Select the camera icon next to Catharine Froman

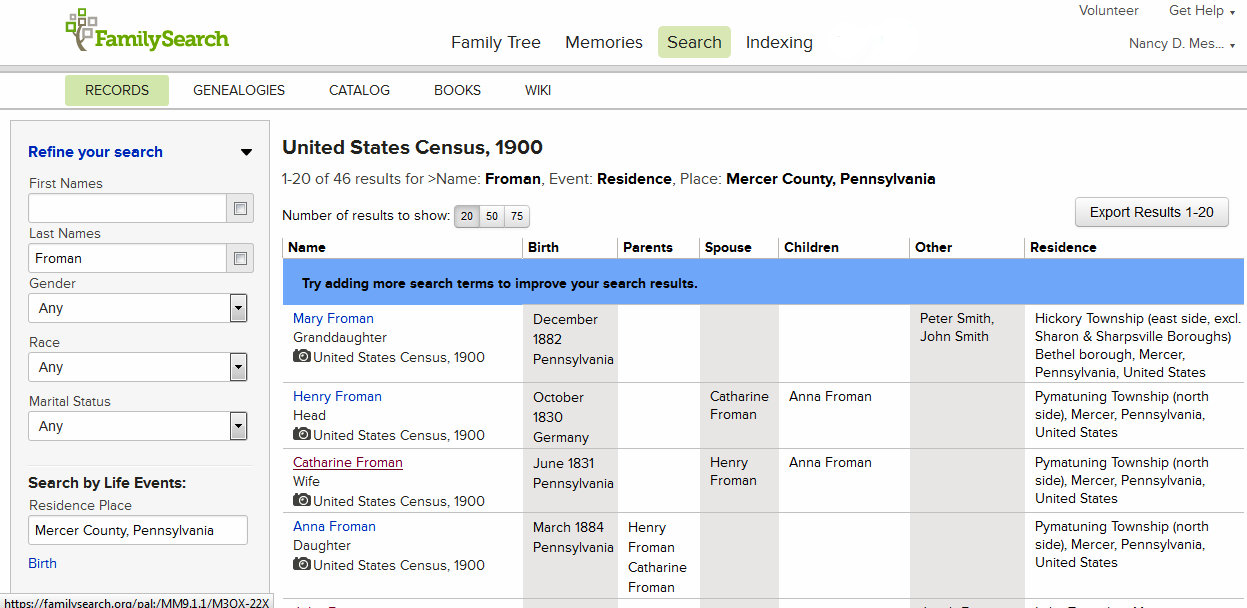point(302,501)
